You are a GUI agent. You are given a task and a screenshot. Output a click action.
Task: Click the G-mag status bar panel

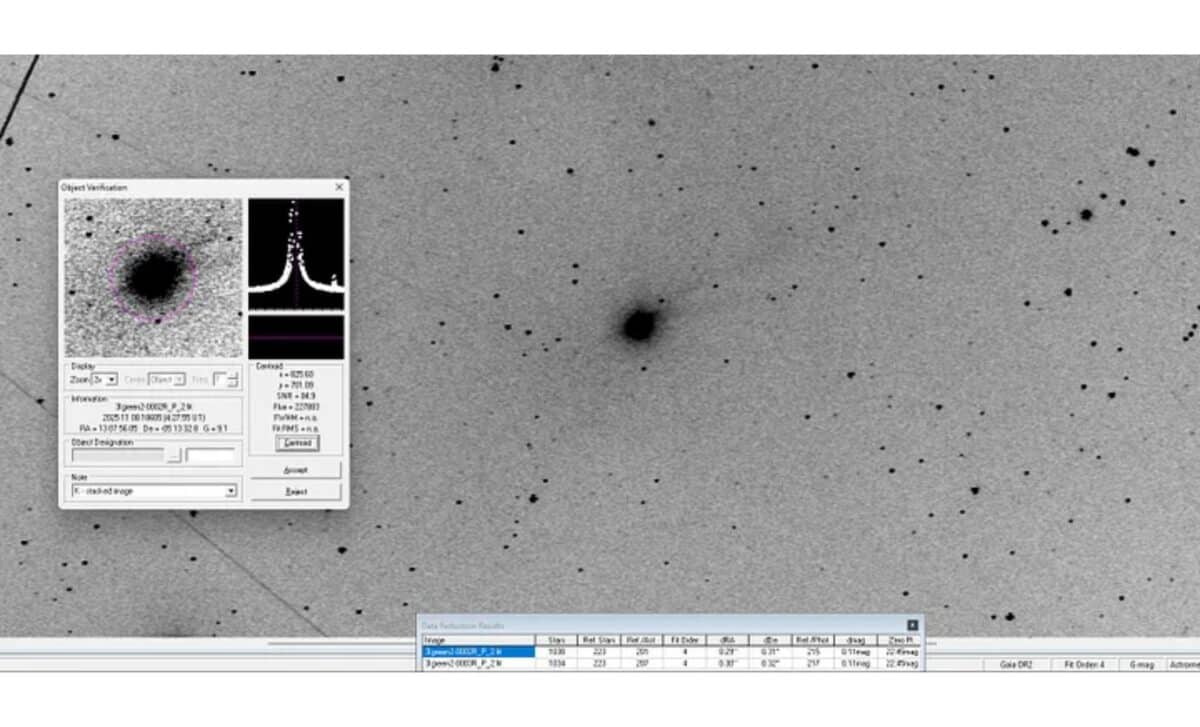pos(1143,663)
